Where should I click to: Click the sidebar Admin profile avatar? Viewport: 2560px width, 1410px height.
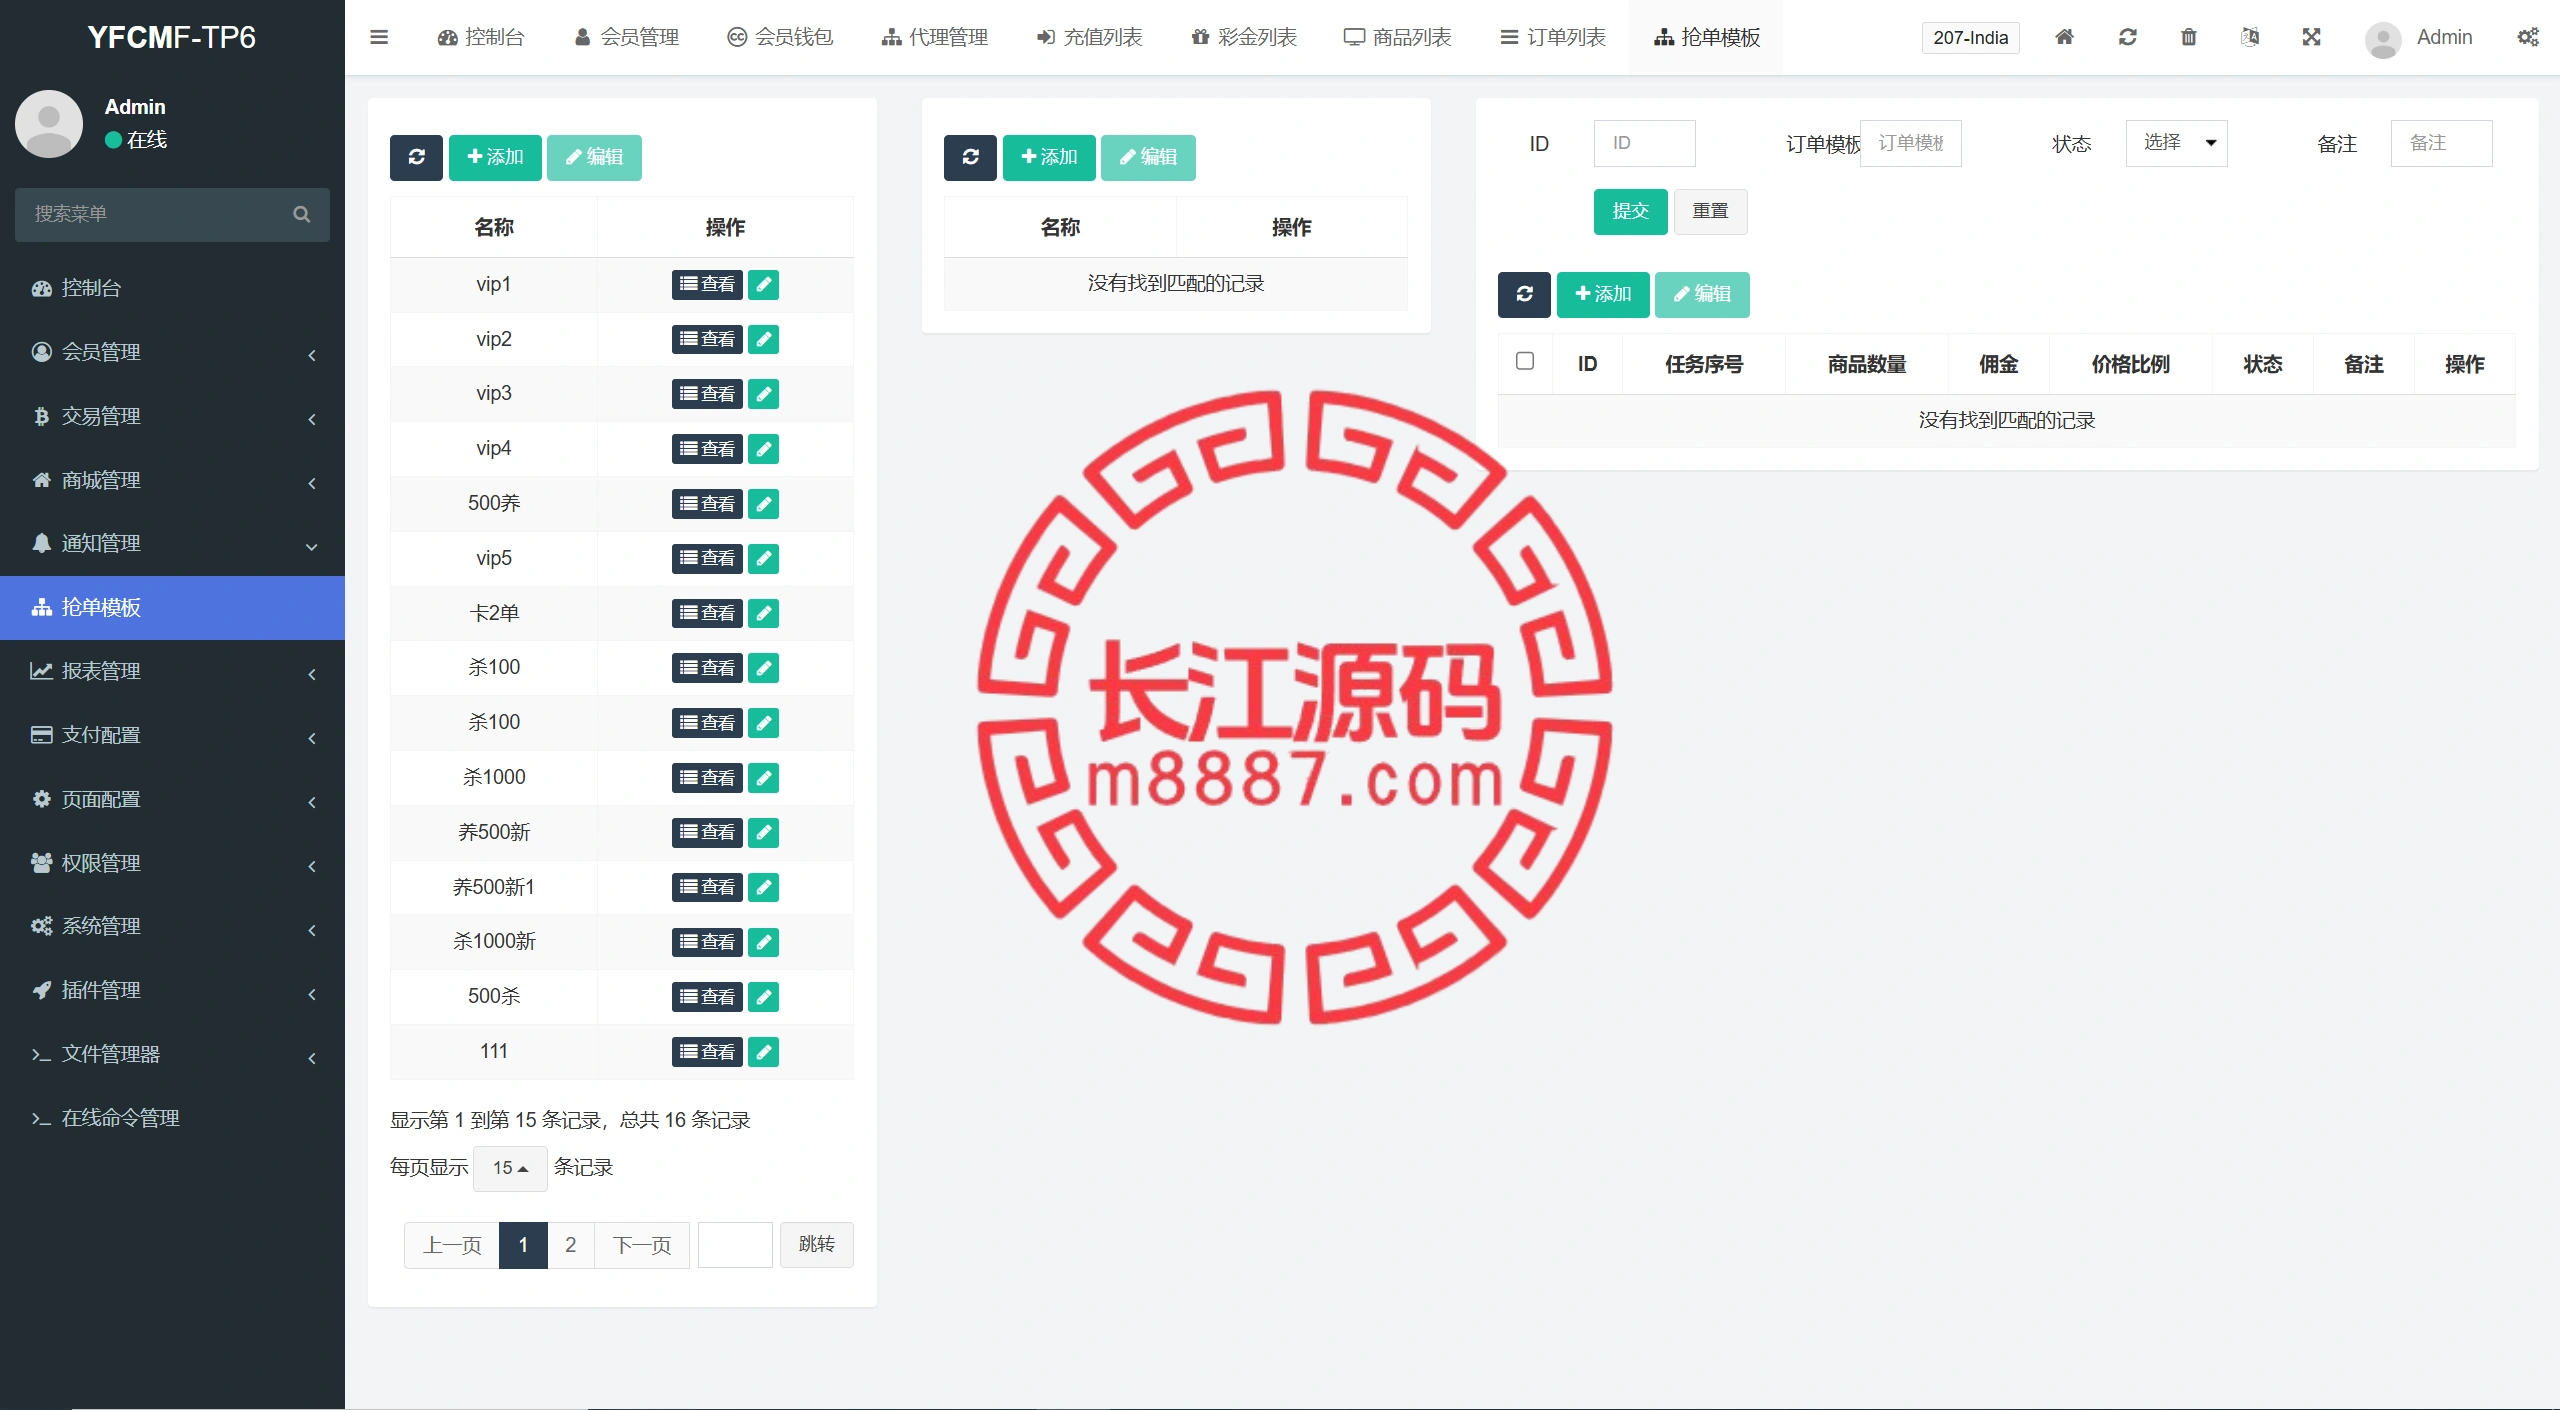click(49, 124)
